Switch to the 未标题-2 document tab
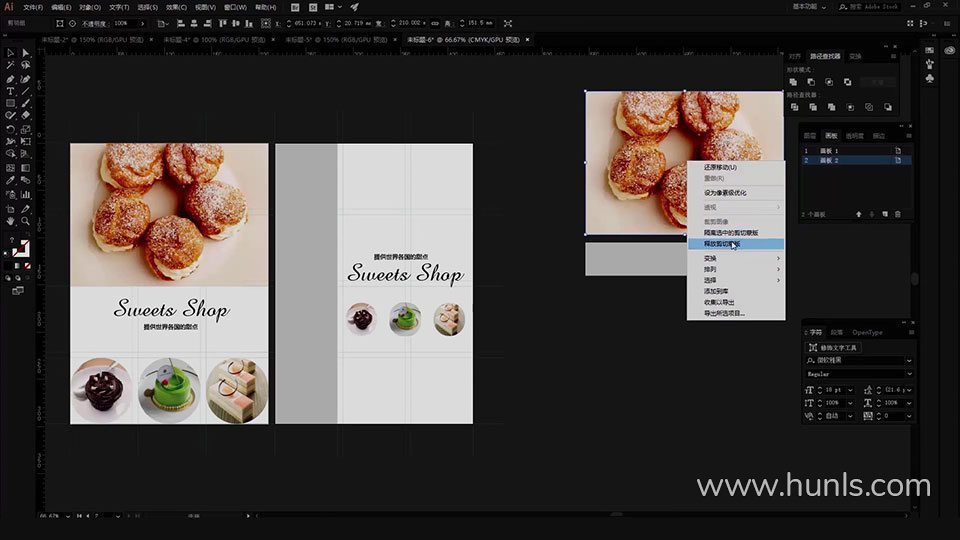The height and width of the screenshot is (540, 960). (x=92, y=40)
